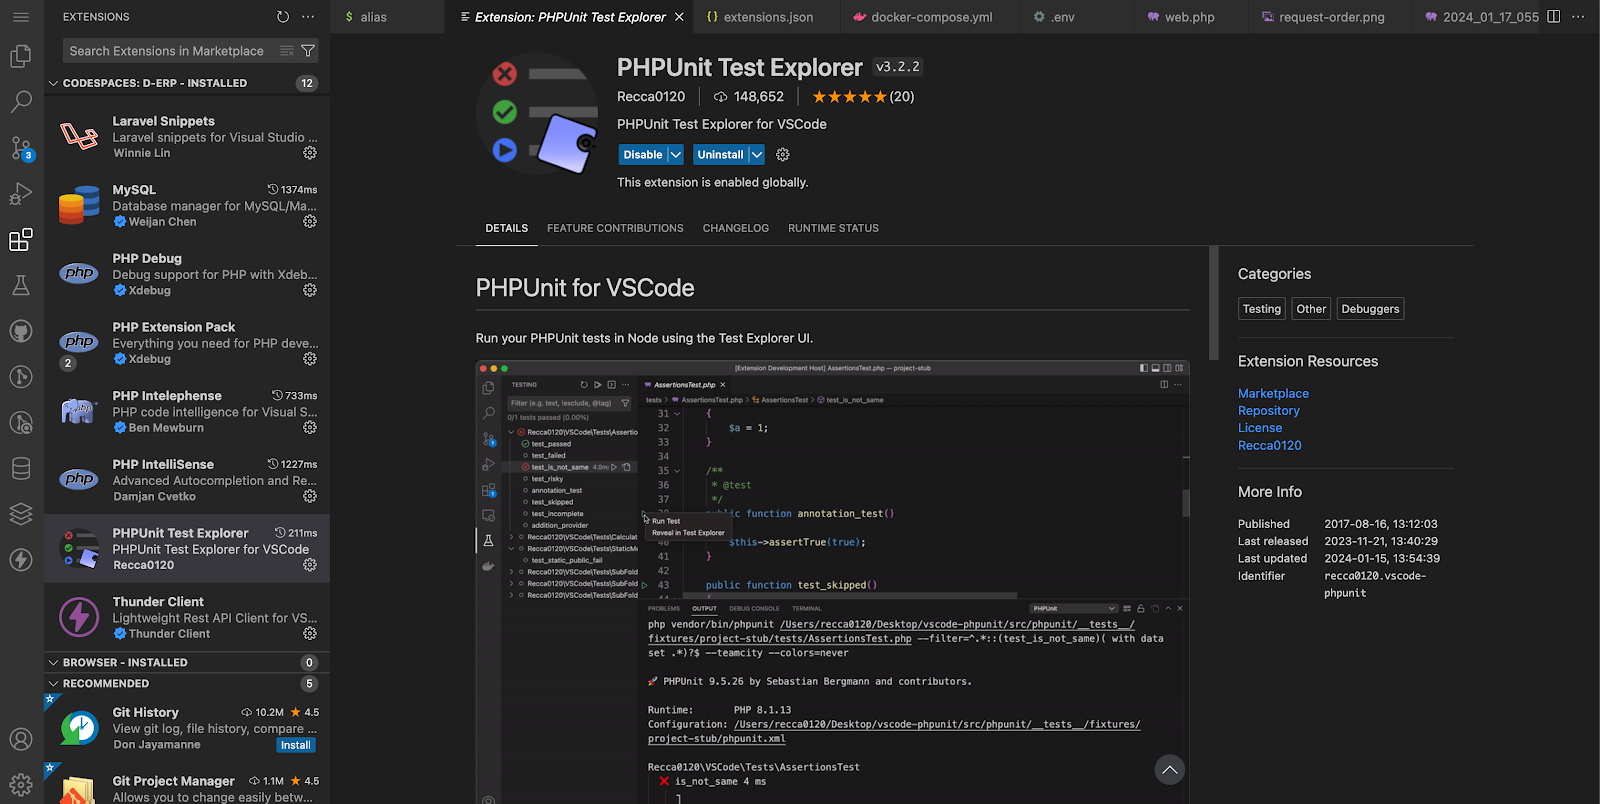
Task: Open the Uninstall button dropdown arrow
Action: click(x=757, y=155)
